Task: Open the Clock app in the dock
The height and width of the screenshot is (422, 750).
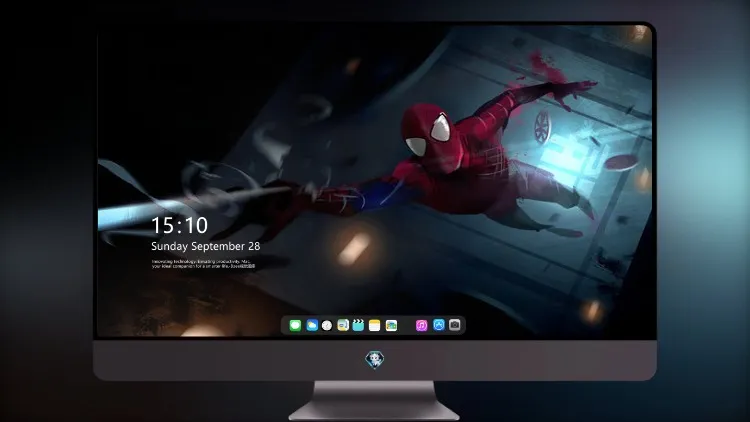Action: pyautogui.click(x=327, y=325)
